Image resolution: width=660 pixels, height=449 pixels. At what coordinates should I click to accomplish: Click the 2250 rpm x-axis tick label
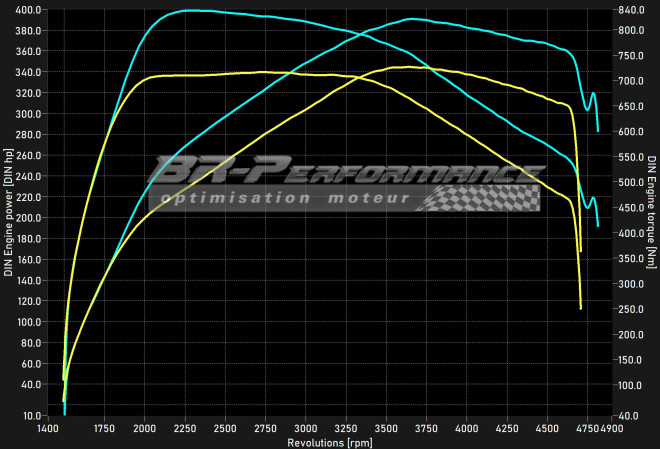185,429
